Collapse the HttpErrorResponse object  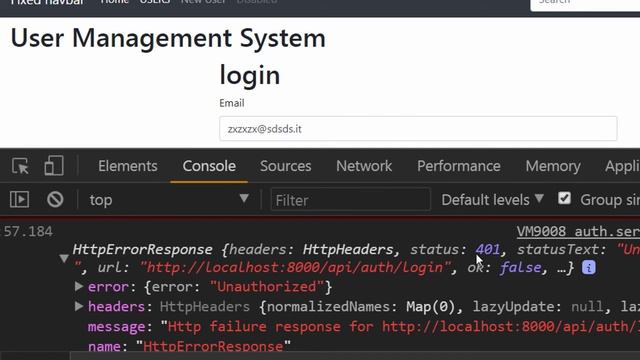(x=64, y=258)
